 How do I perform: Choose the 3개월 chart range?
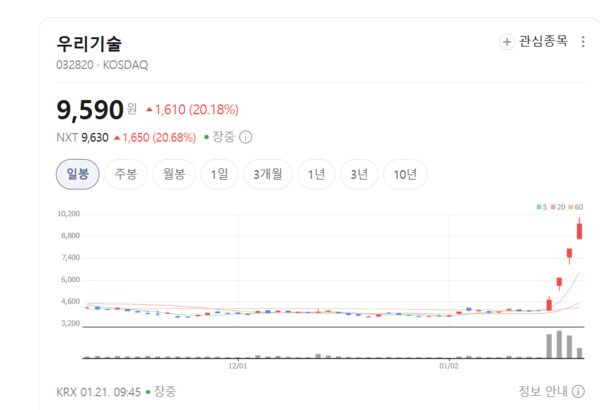pyautogui.click(x=268, y=175)
